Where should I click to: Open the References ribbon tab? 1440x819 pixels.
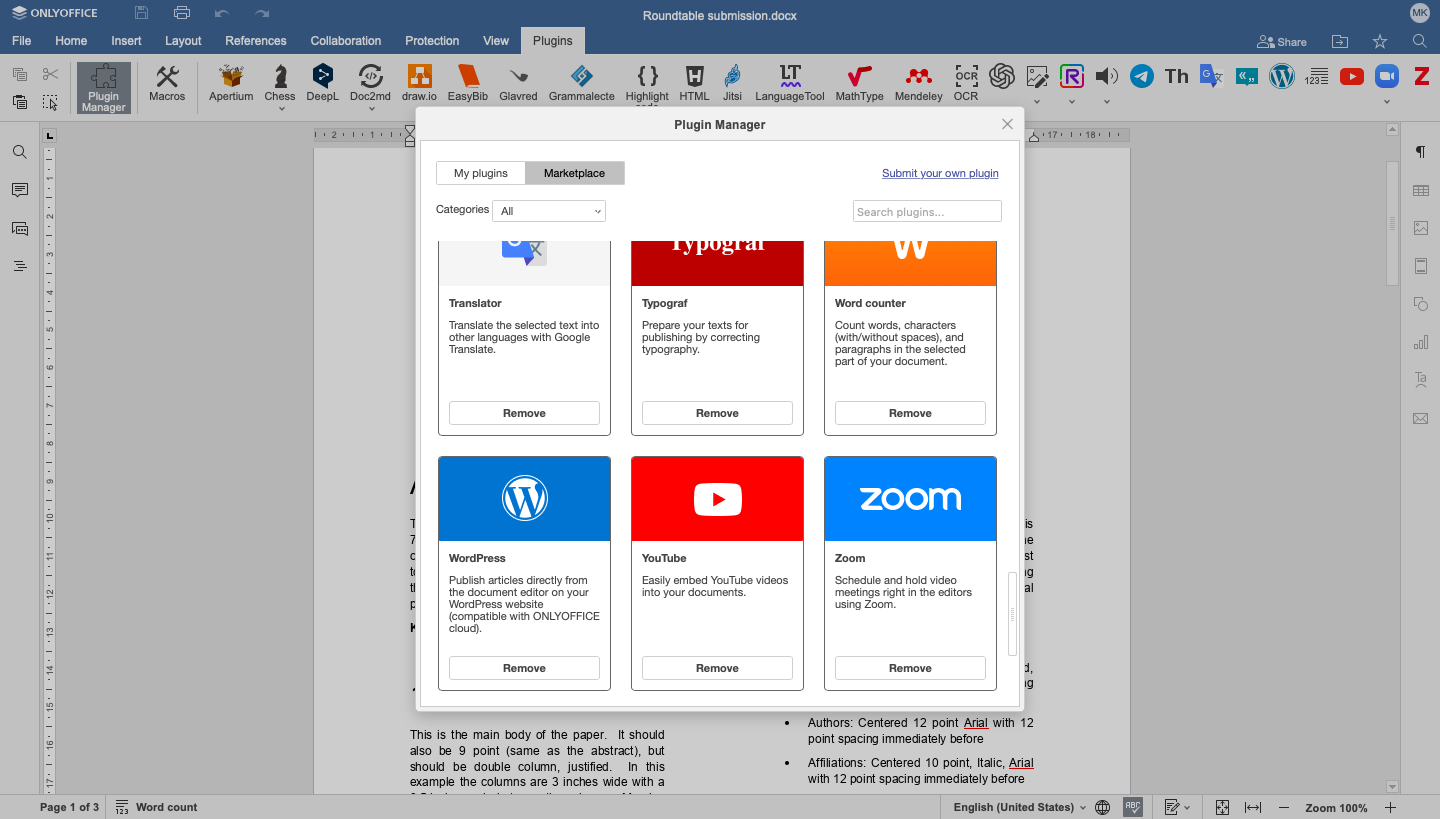(255, 41)
